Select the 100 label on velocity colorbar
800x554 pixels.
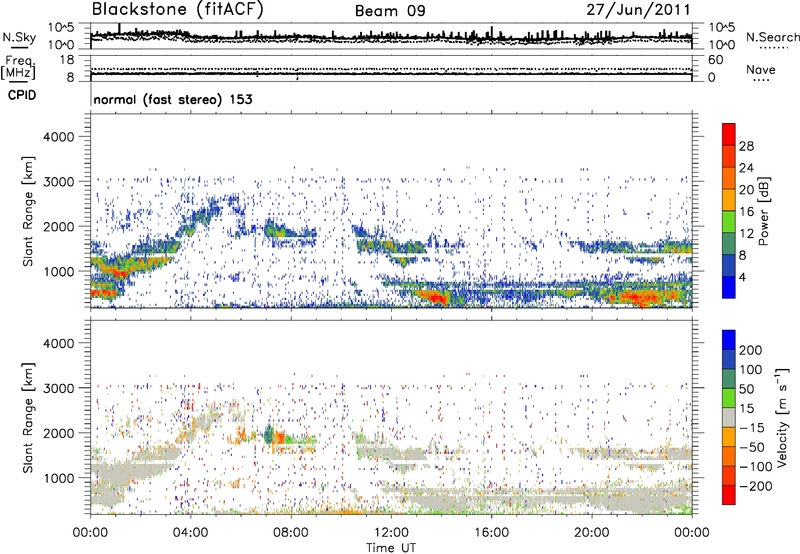751,370
